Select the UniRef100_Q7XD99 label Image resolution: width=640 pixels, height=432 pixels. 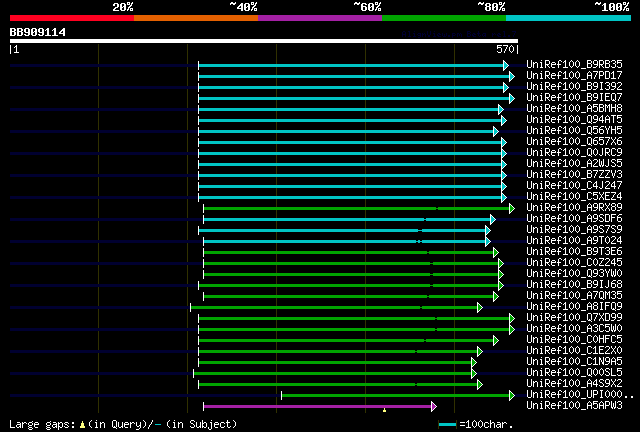click(574, 318)
